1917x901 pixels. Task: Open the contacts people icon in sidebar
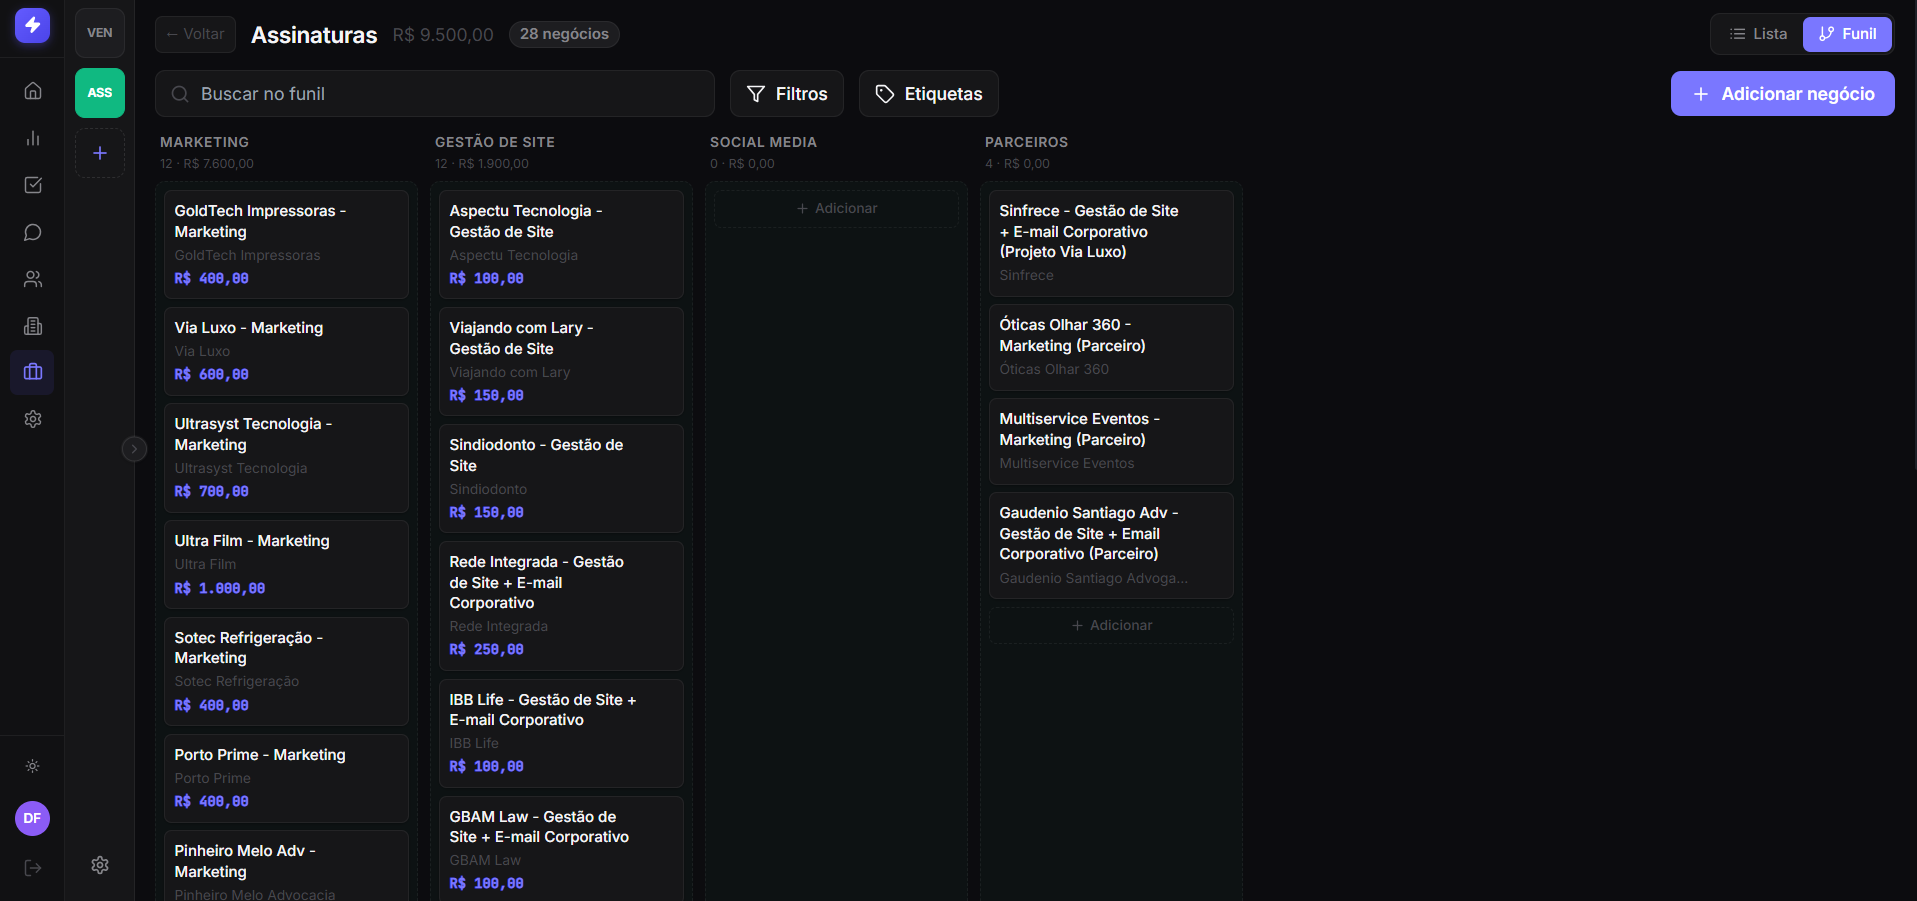point(33,279)
